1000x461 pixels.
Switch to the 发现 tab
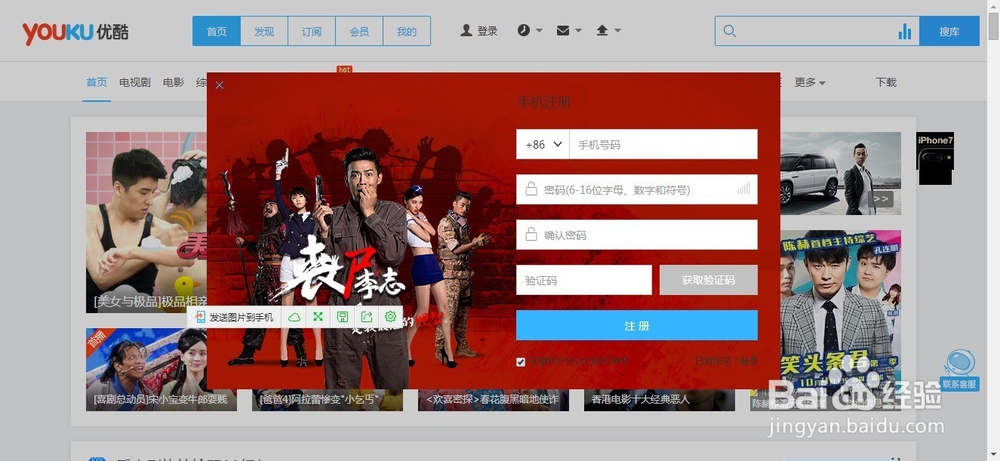click(x=264, y=31)
